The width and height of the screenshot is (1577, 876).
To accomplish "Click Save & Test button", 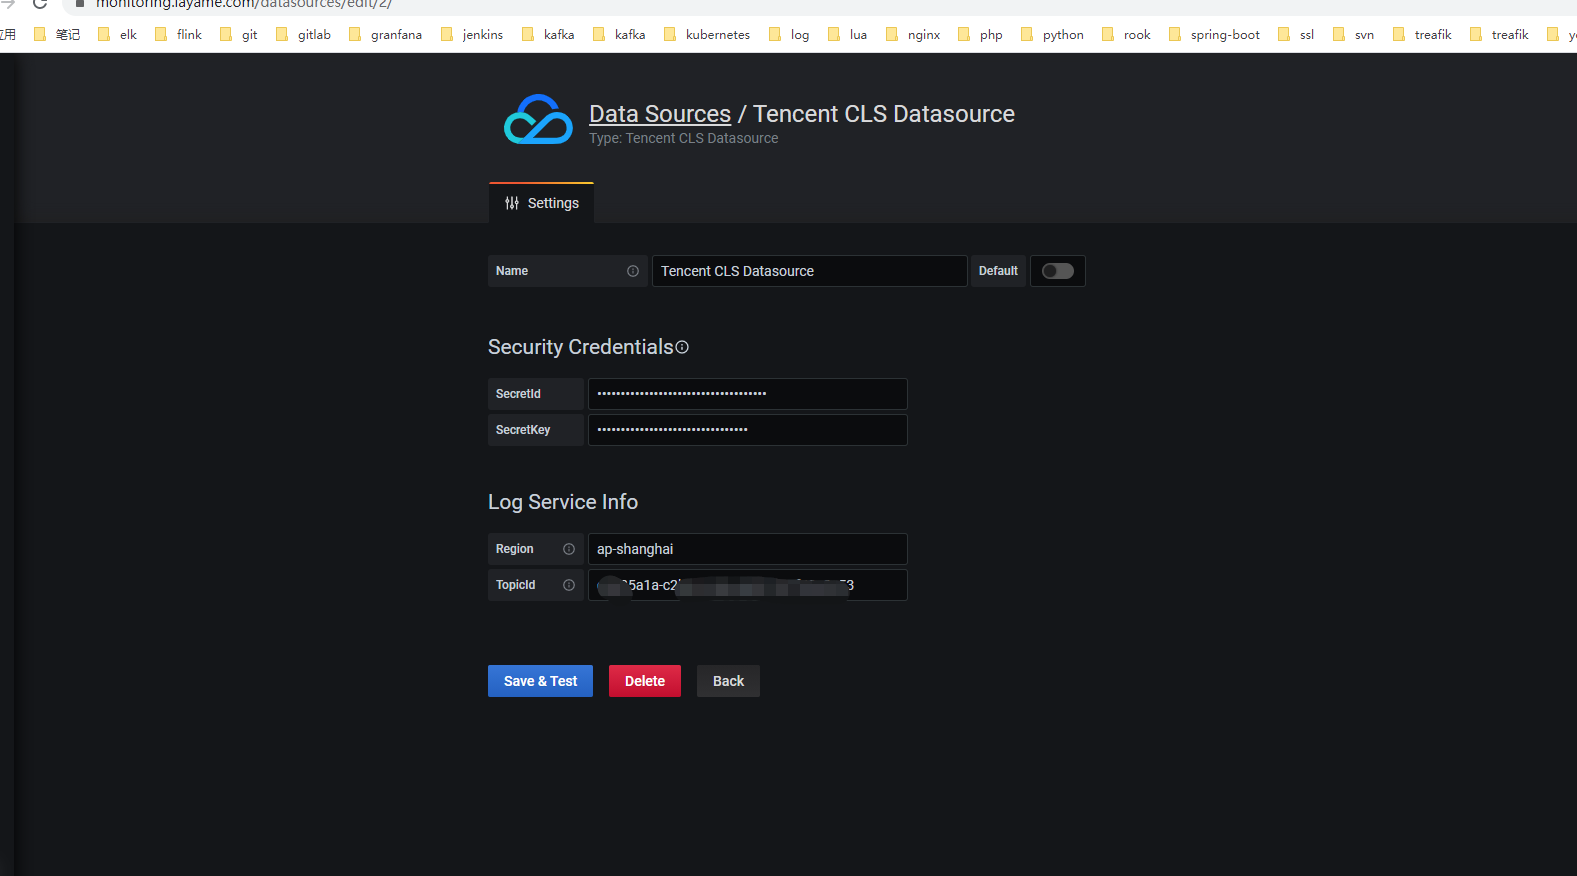I will point(540,681).
